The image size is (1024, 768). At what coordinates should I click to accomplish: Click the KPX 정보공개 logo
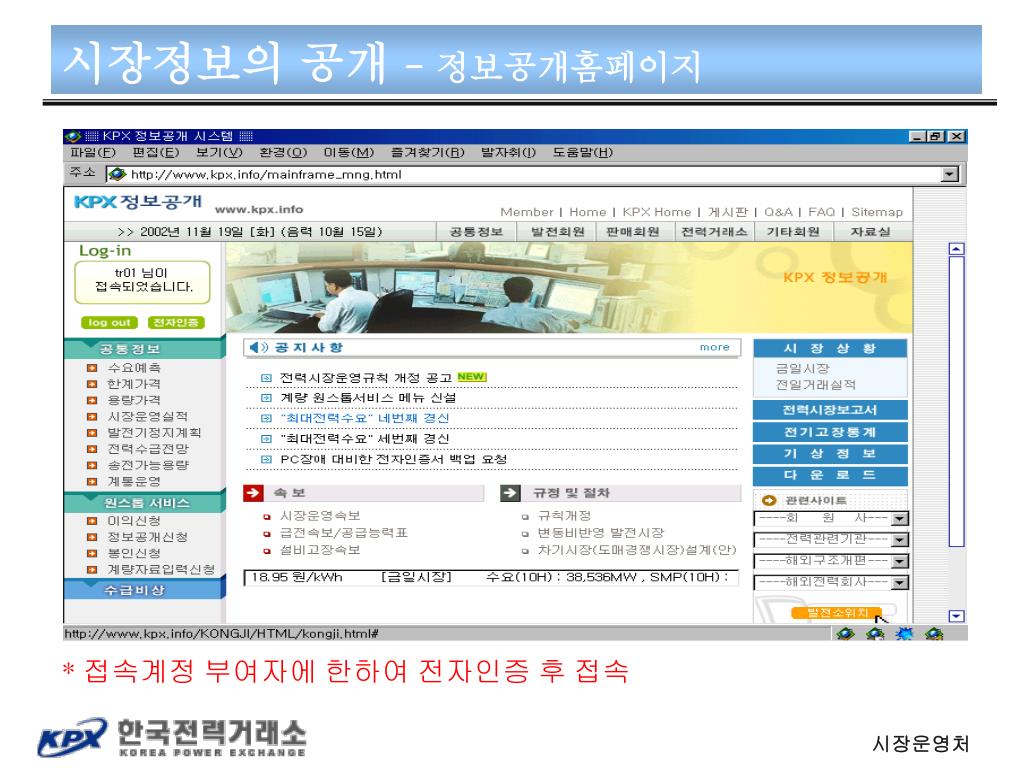[138, 202]
